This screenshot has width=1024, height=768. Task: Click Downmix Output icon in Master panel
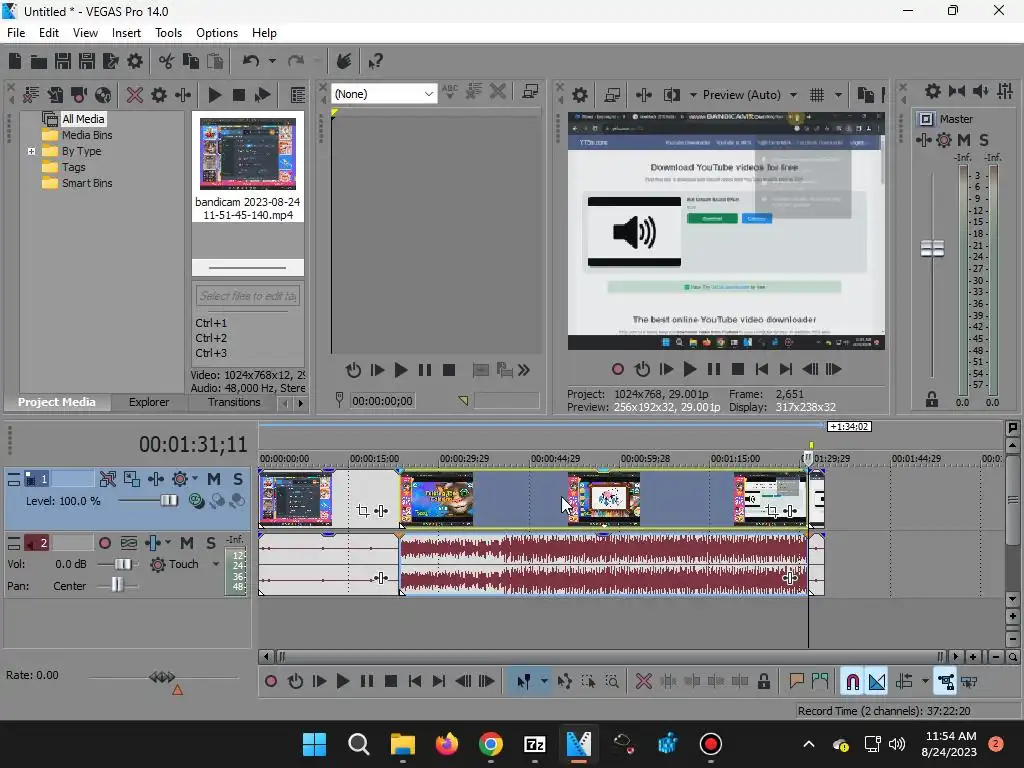[x=957, y=91]
